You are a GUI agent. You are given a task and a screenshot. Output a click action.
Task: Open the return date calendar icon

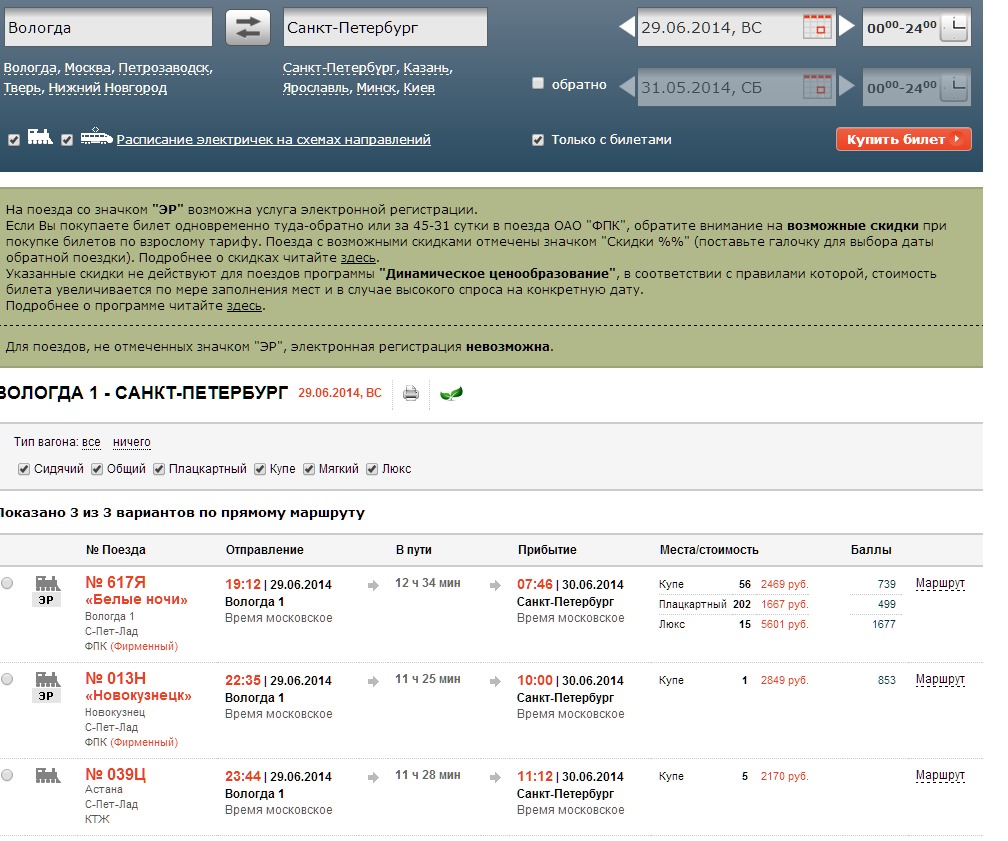coord(817,86)
